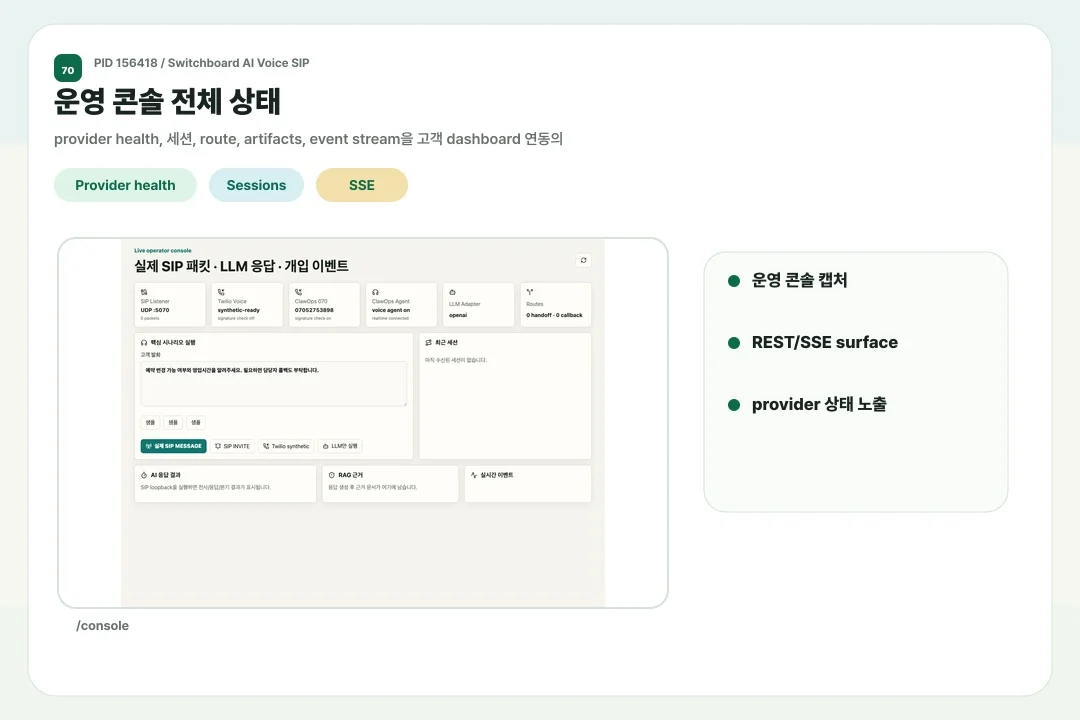Click the 실시간 이벤트 panel title

[497, 475]
